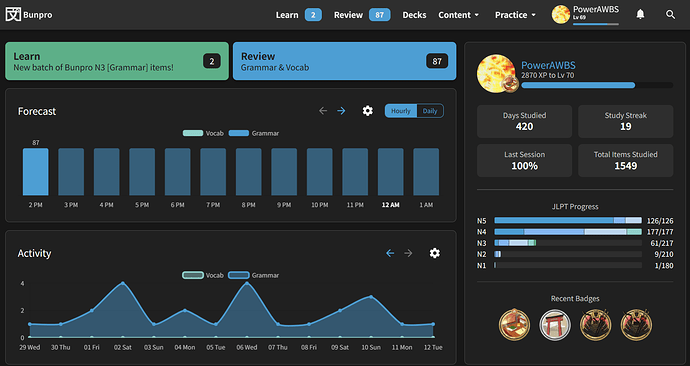Switch Forecast to Hourly view
This screenshot has width=690, height=366.
point(400,111)
